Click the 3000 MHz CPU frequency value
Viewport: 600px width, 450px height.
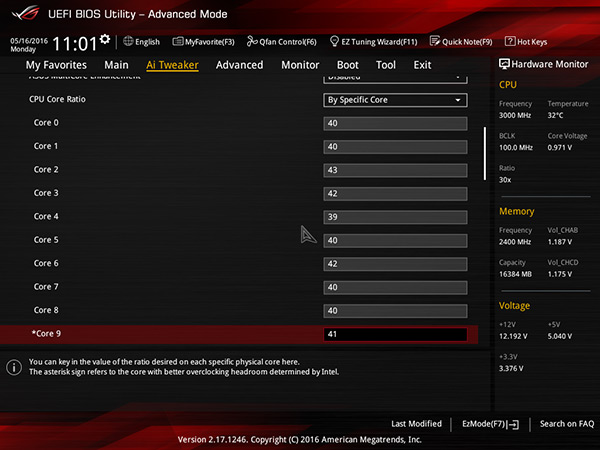click(515, 115)
